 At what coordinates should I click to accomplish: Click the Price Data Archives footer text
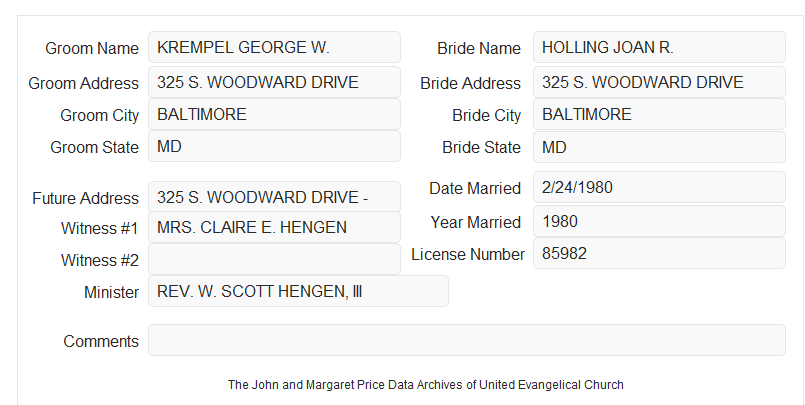click(x=426, y=385)
